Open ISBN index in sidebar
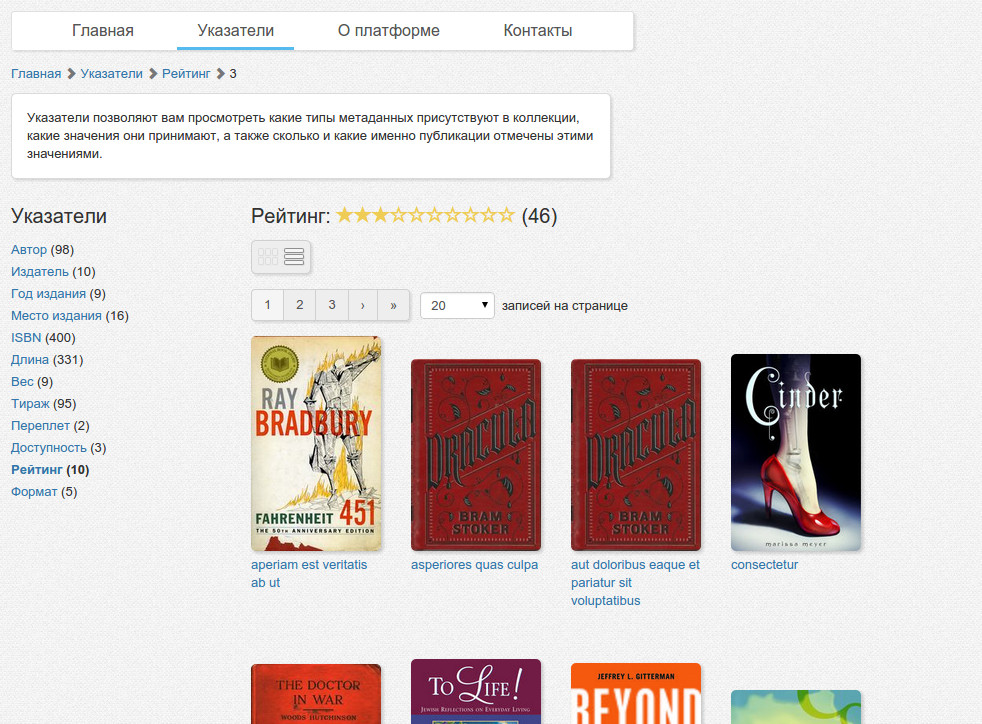982x724 pixels. [26, 338]
